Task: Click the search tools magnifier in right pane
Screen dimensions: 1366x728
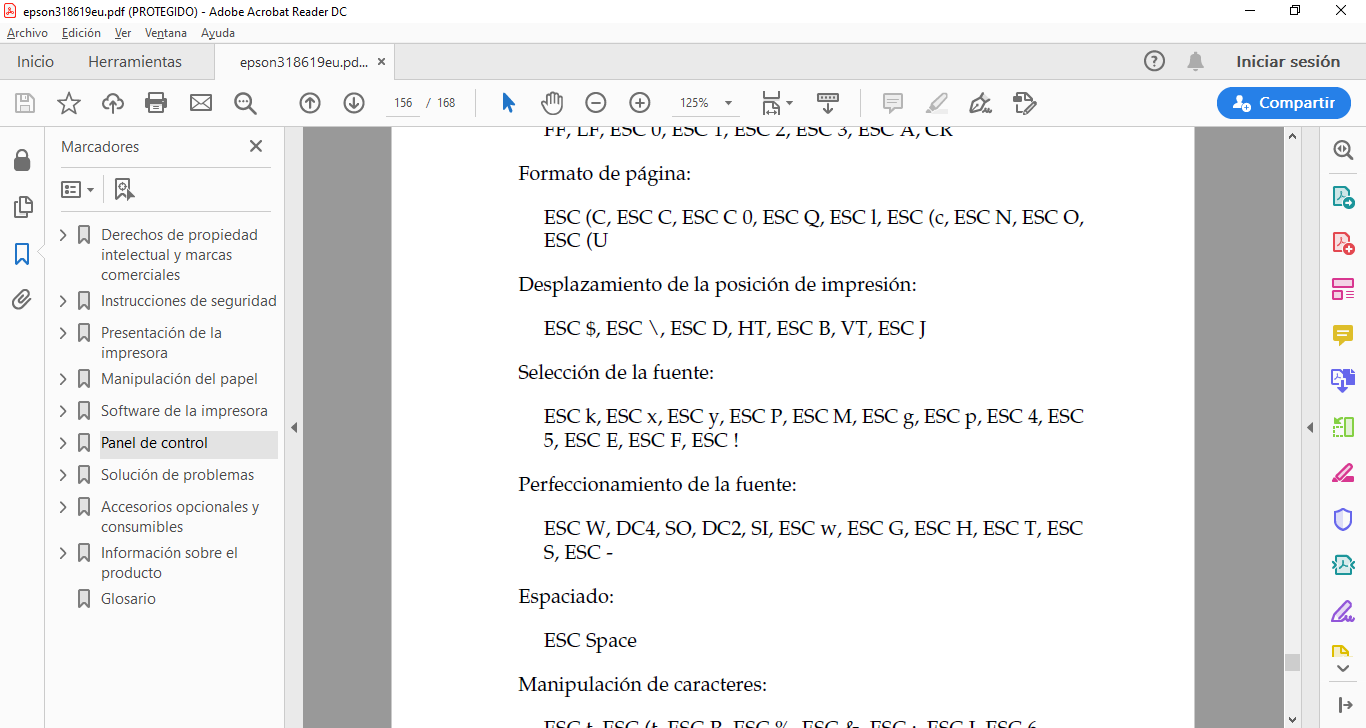Action: (1343, 151)
